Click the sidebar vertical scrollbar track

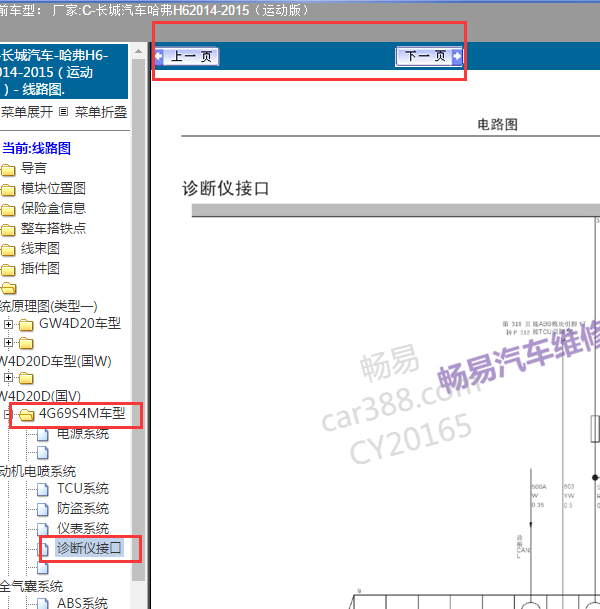(x=138, y=319)
